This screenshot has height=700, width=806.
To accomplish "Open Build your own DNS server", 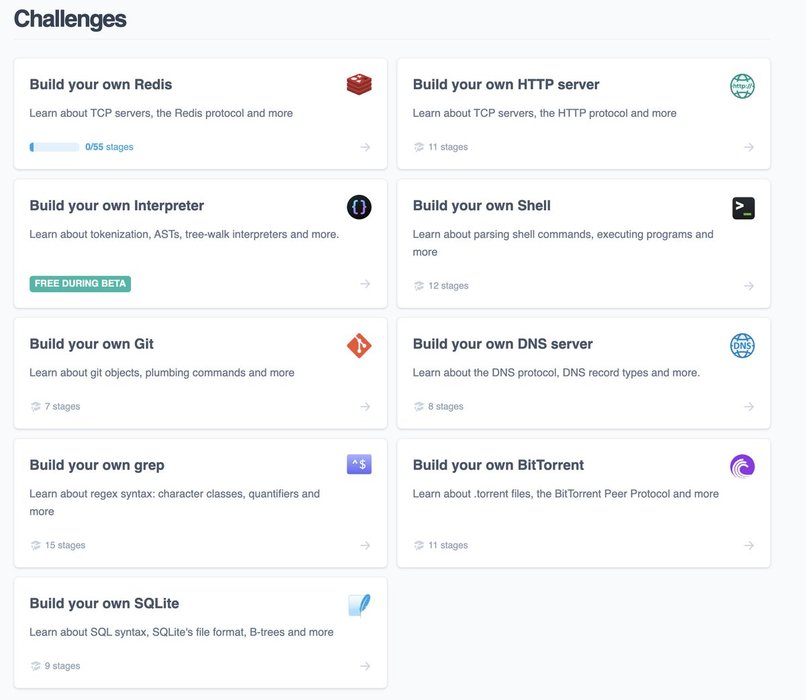I will point(503,344).
